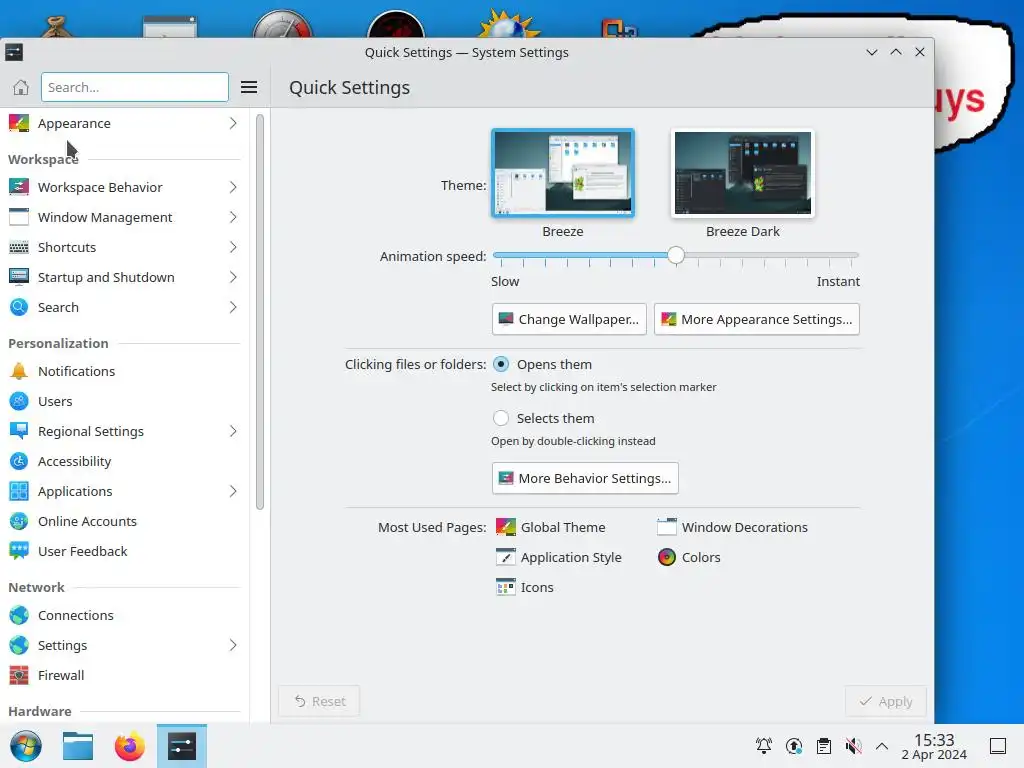
Task: Open the Icons page icon
Action: (x=505, y=587)
